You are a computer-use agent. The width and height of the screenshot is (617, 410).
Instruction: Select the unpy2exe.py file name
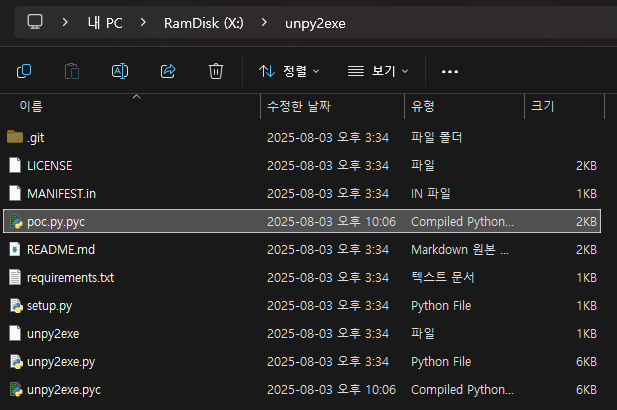coord(61,362)
